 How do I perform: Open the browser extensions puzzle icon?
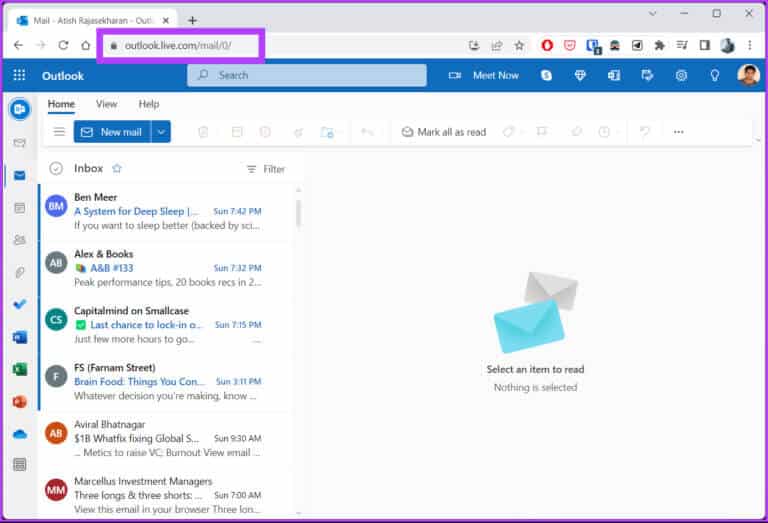tap(659, 46)
